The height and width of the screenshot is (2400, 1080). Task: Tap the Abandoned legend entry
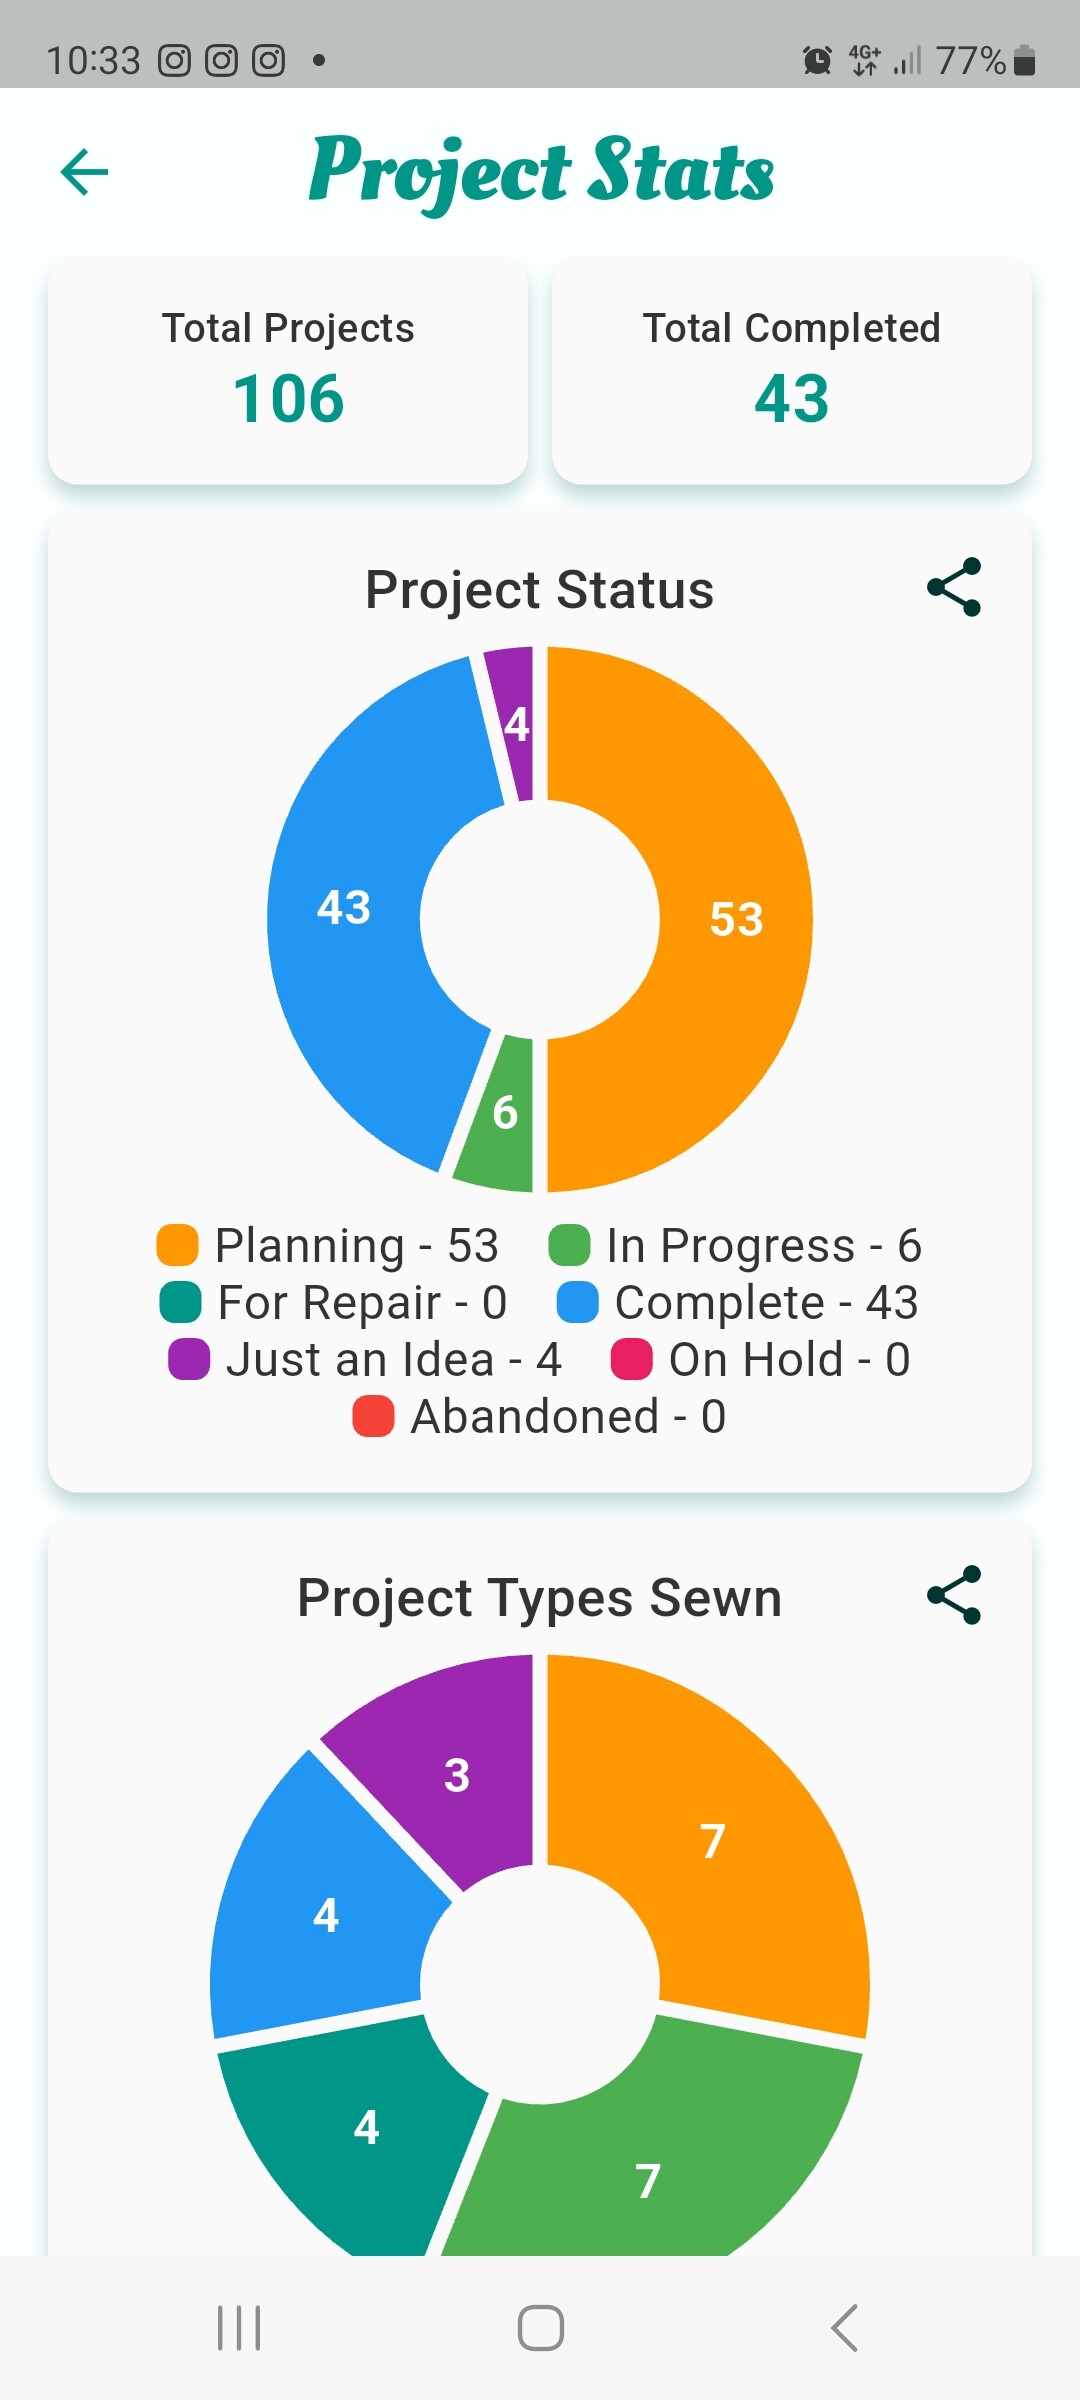[540, 1416]
